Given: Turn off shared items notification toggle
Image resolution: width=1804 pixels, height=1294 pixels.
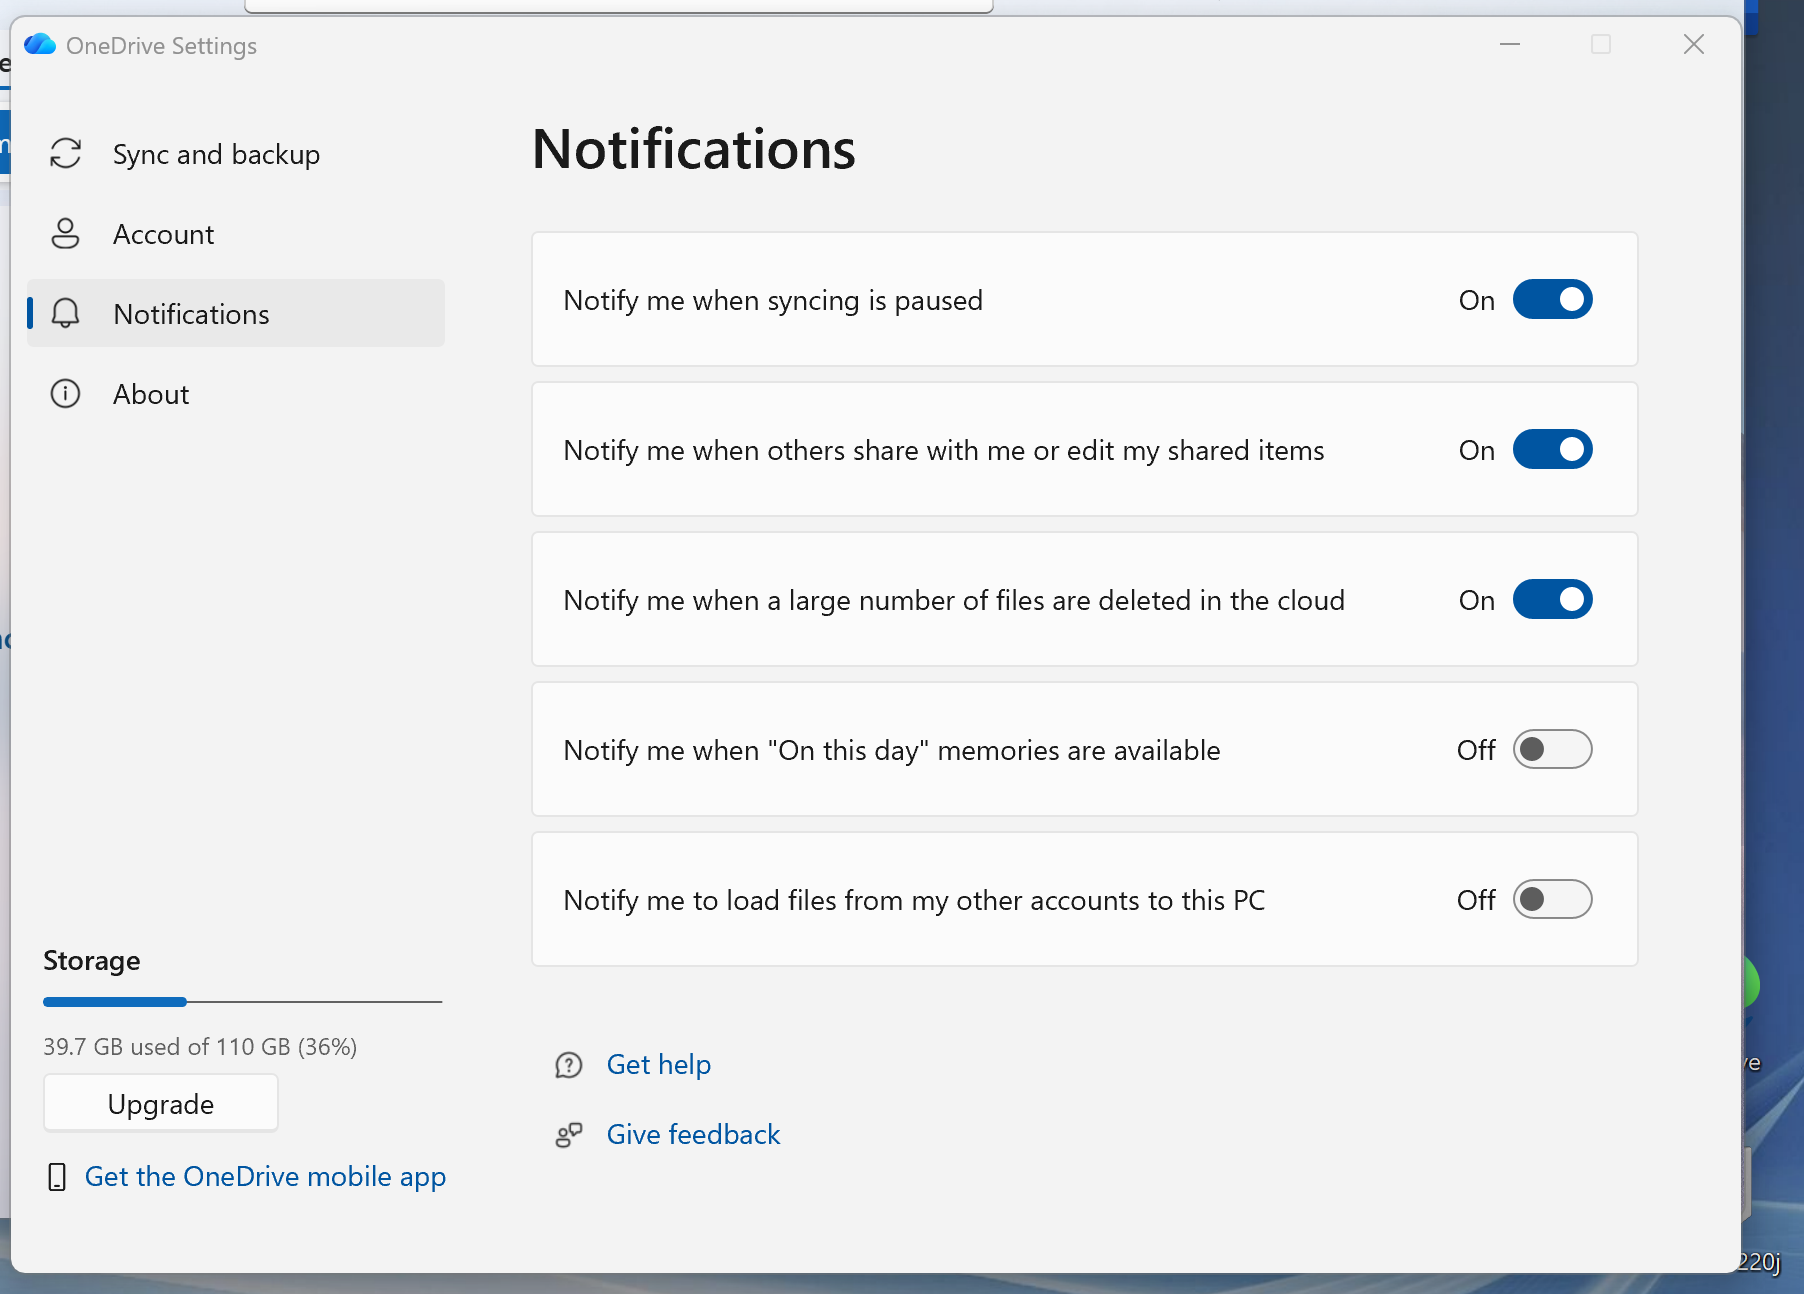Looking at the screenshot, I should pos(1552,450).
